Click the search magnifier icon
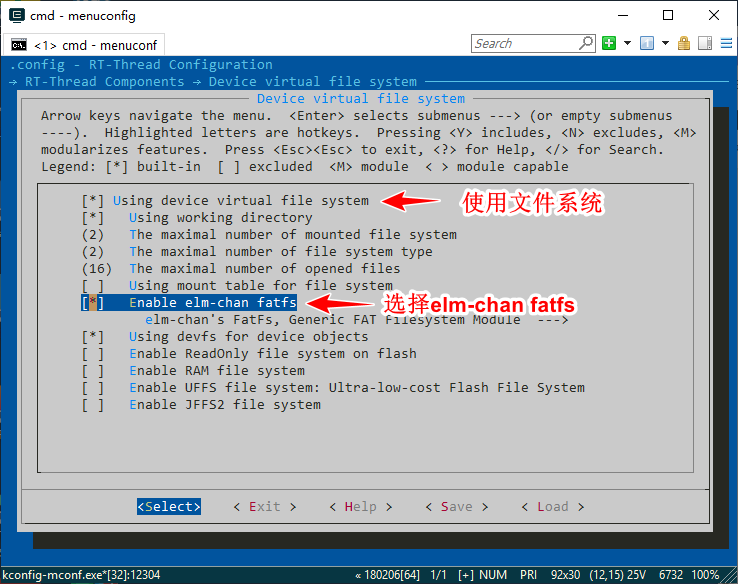This screenshot has width=738, height=584. 586,43
